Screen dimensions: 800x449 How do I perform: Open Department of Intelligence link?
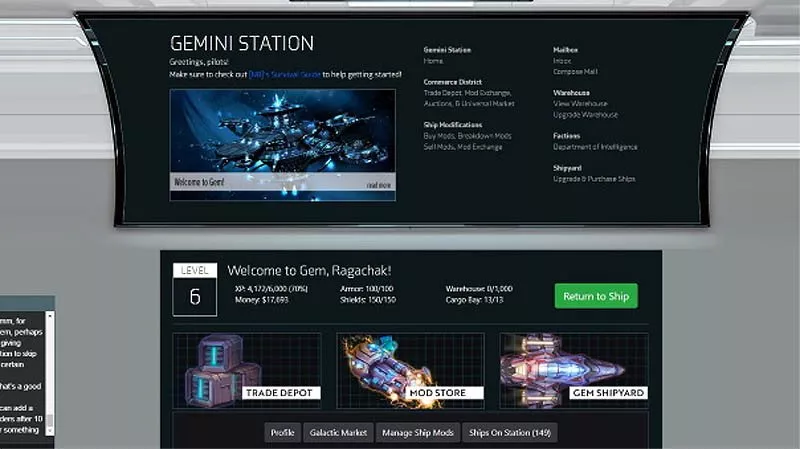tap(595, 147)
